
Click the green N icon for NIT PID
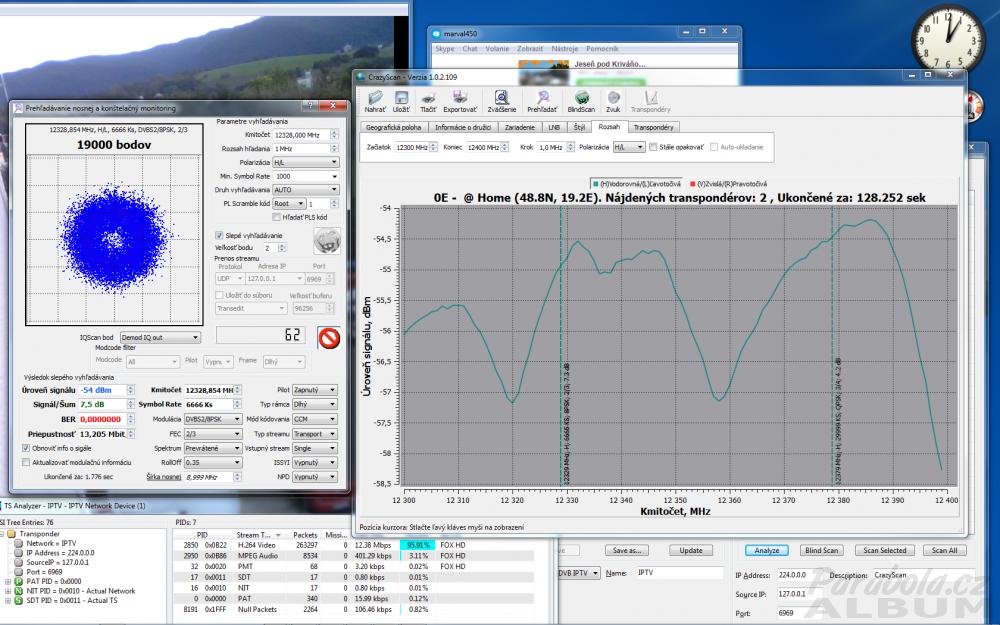click(x=18, y=591)
